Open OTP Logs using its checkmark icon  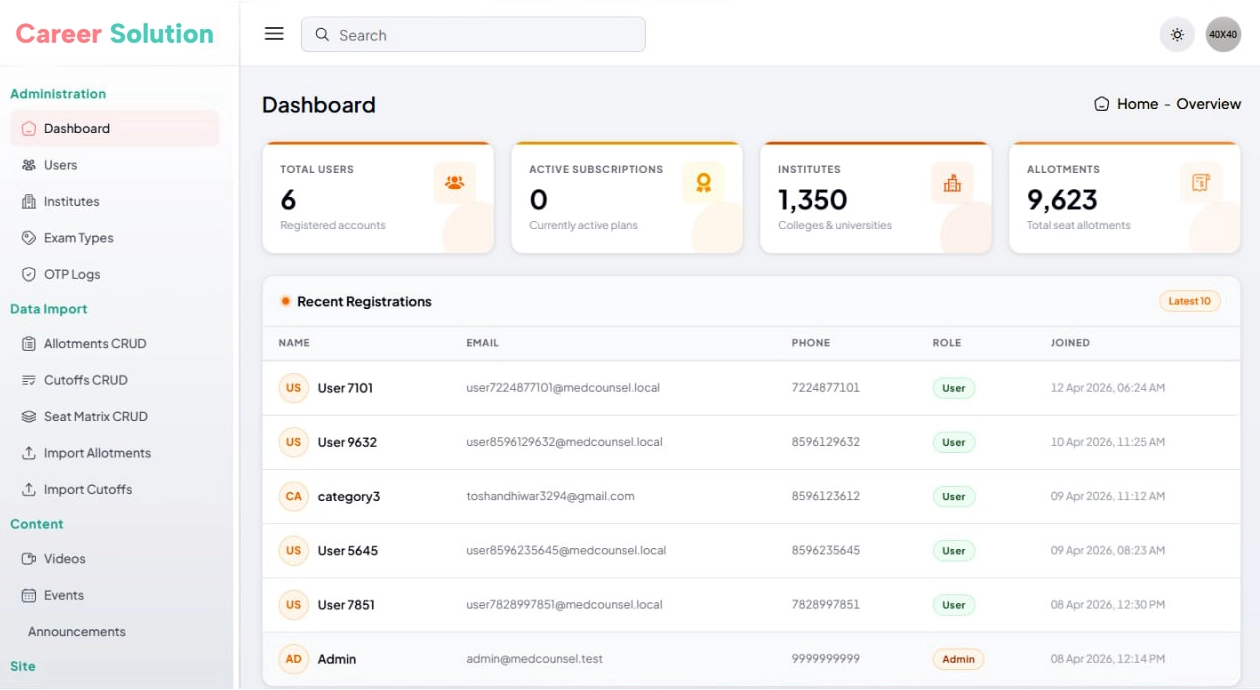point(27,273)
